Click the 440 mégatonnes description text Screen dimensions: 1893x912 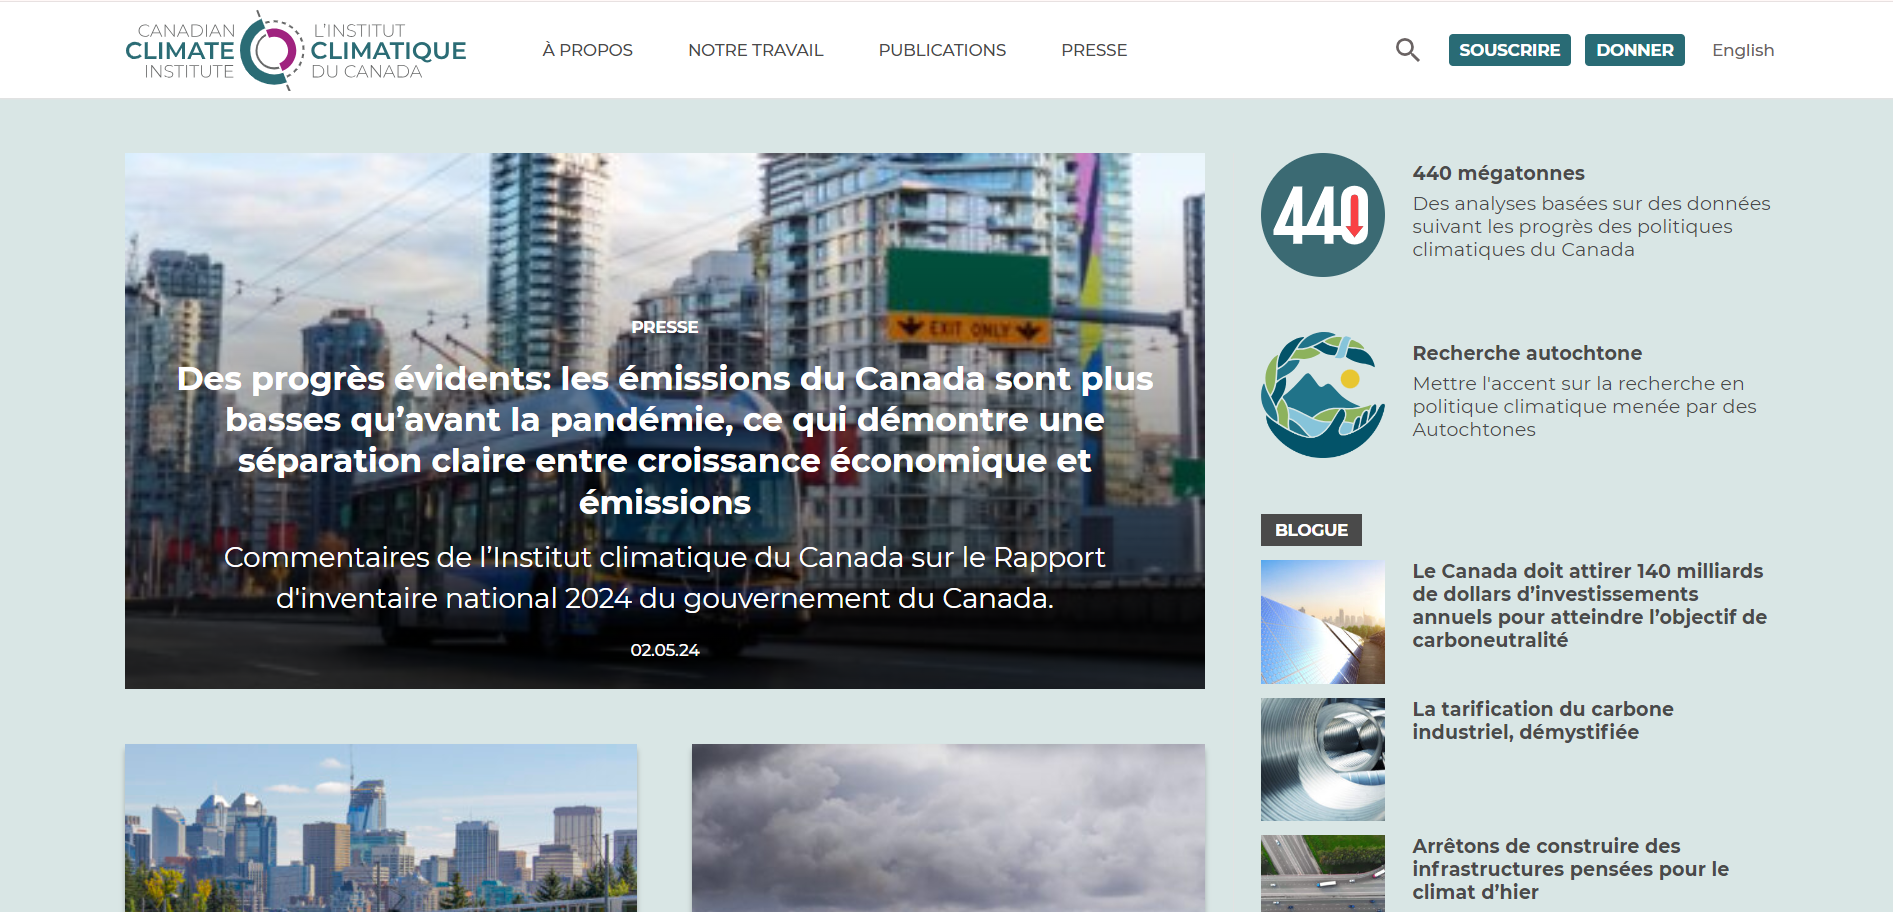coord(1591,227)
